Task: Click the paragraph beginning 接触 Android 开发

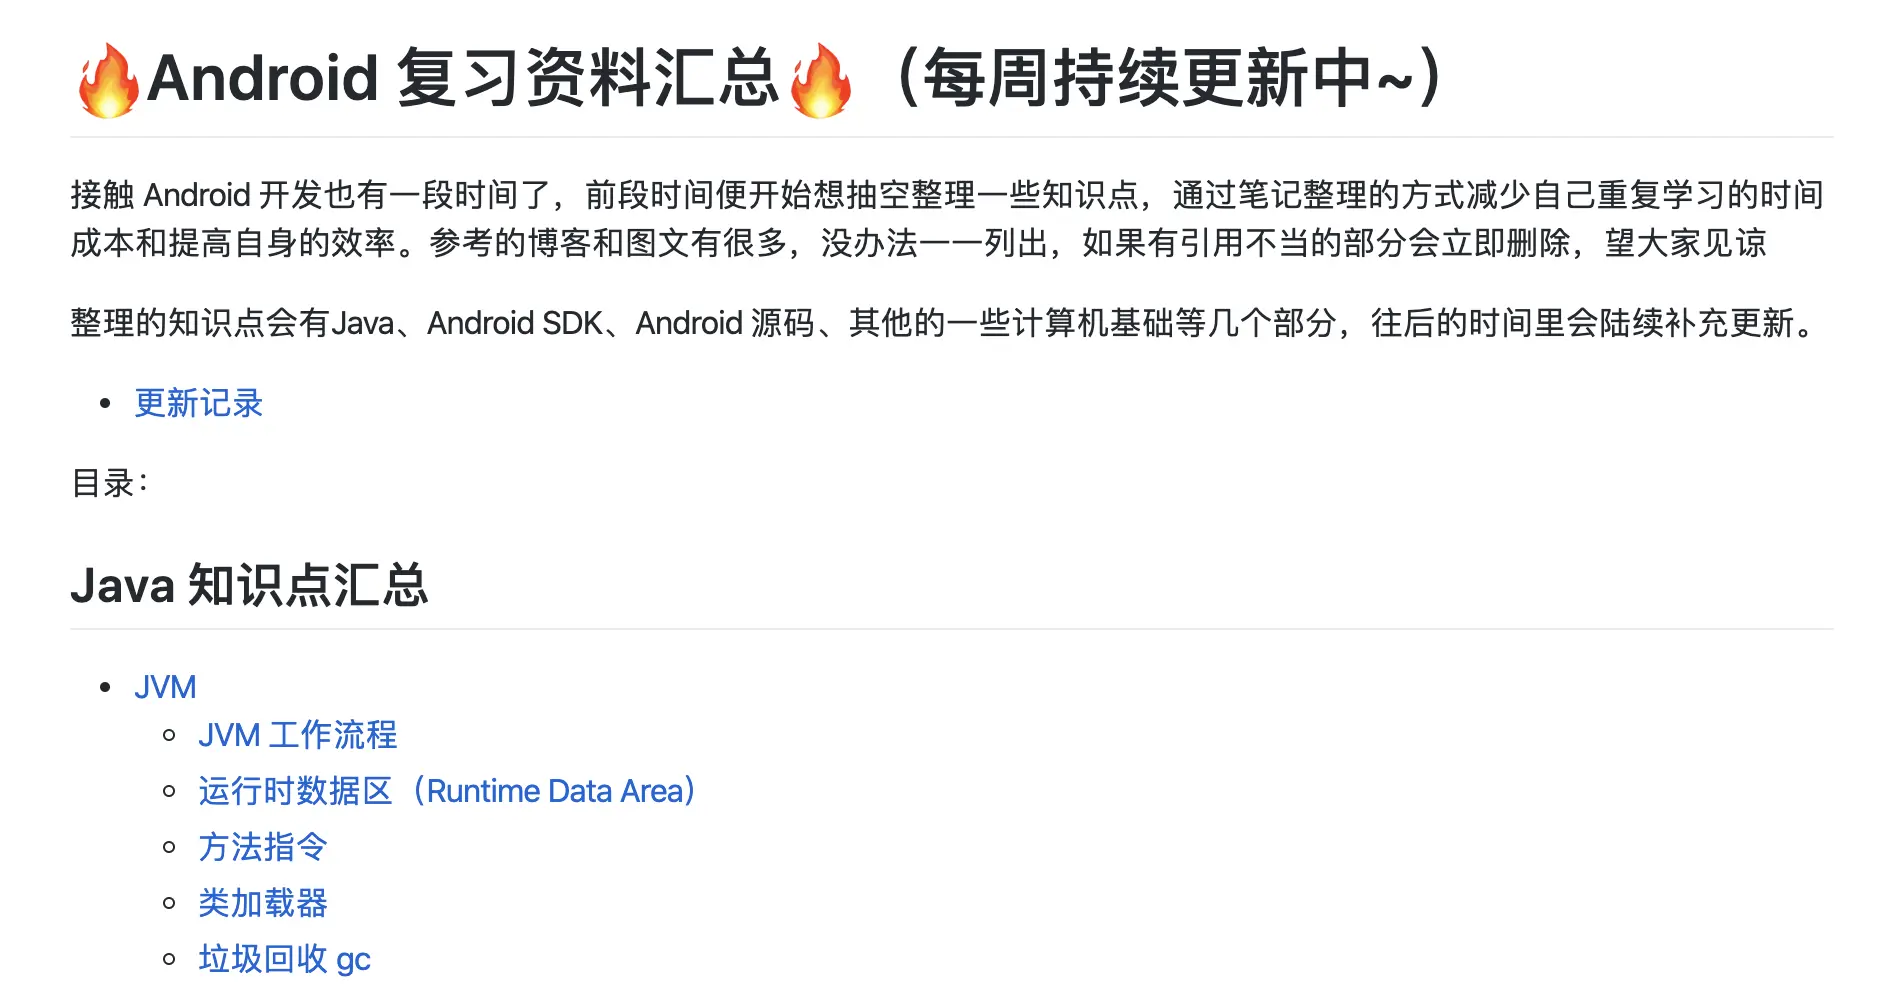Action: [x=947, y=218]
